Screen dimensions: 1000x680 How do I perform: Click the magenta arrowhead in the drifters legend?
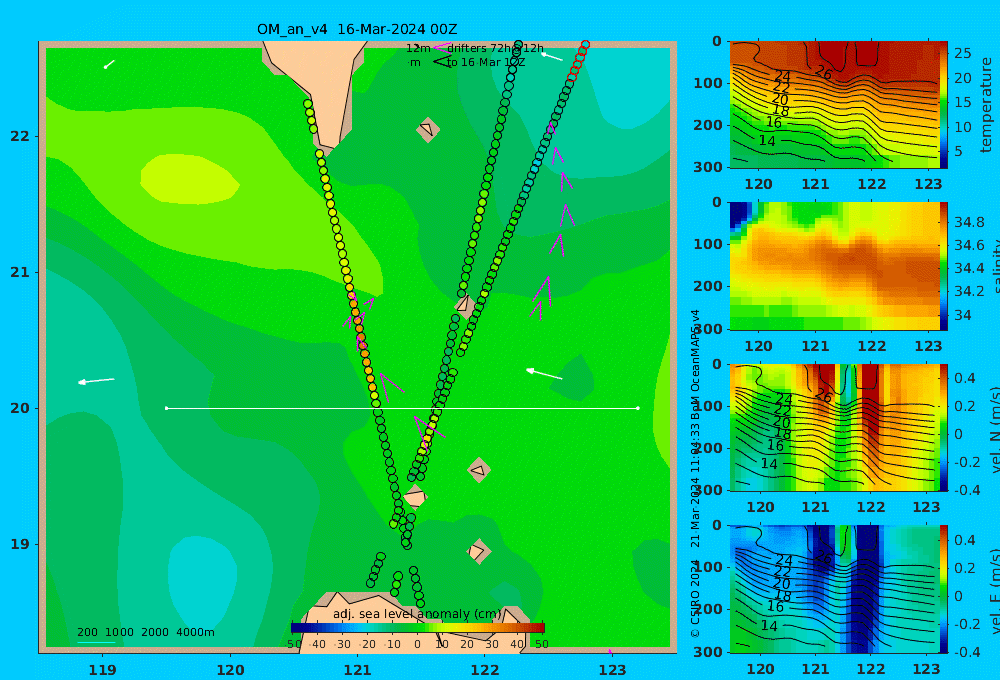(x=441, y=48)
